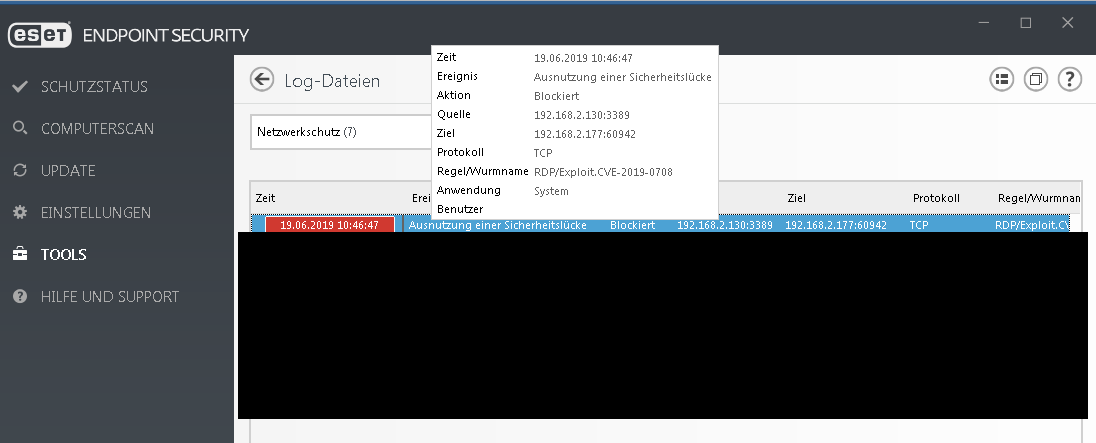Open log in separate window icon
Screen dimensions: 1096x443
click(1036, 79)
